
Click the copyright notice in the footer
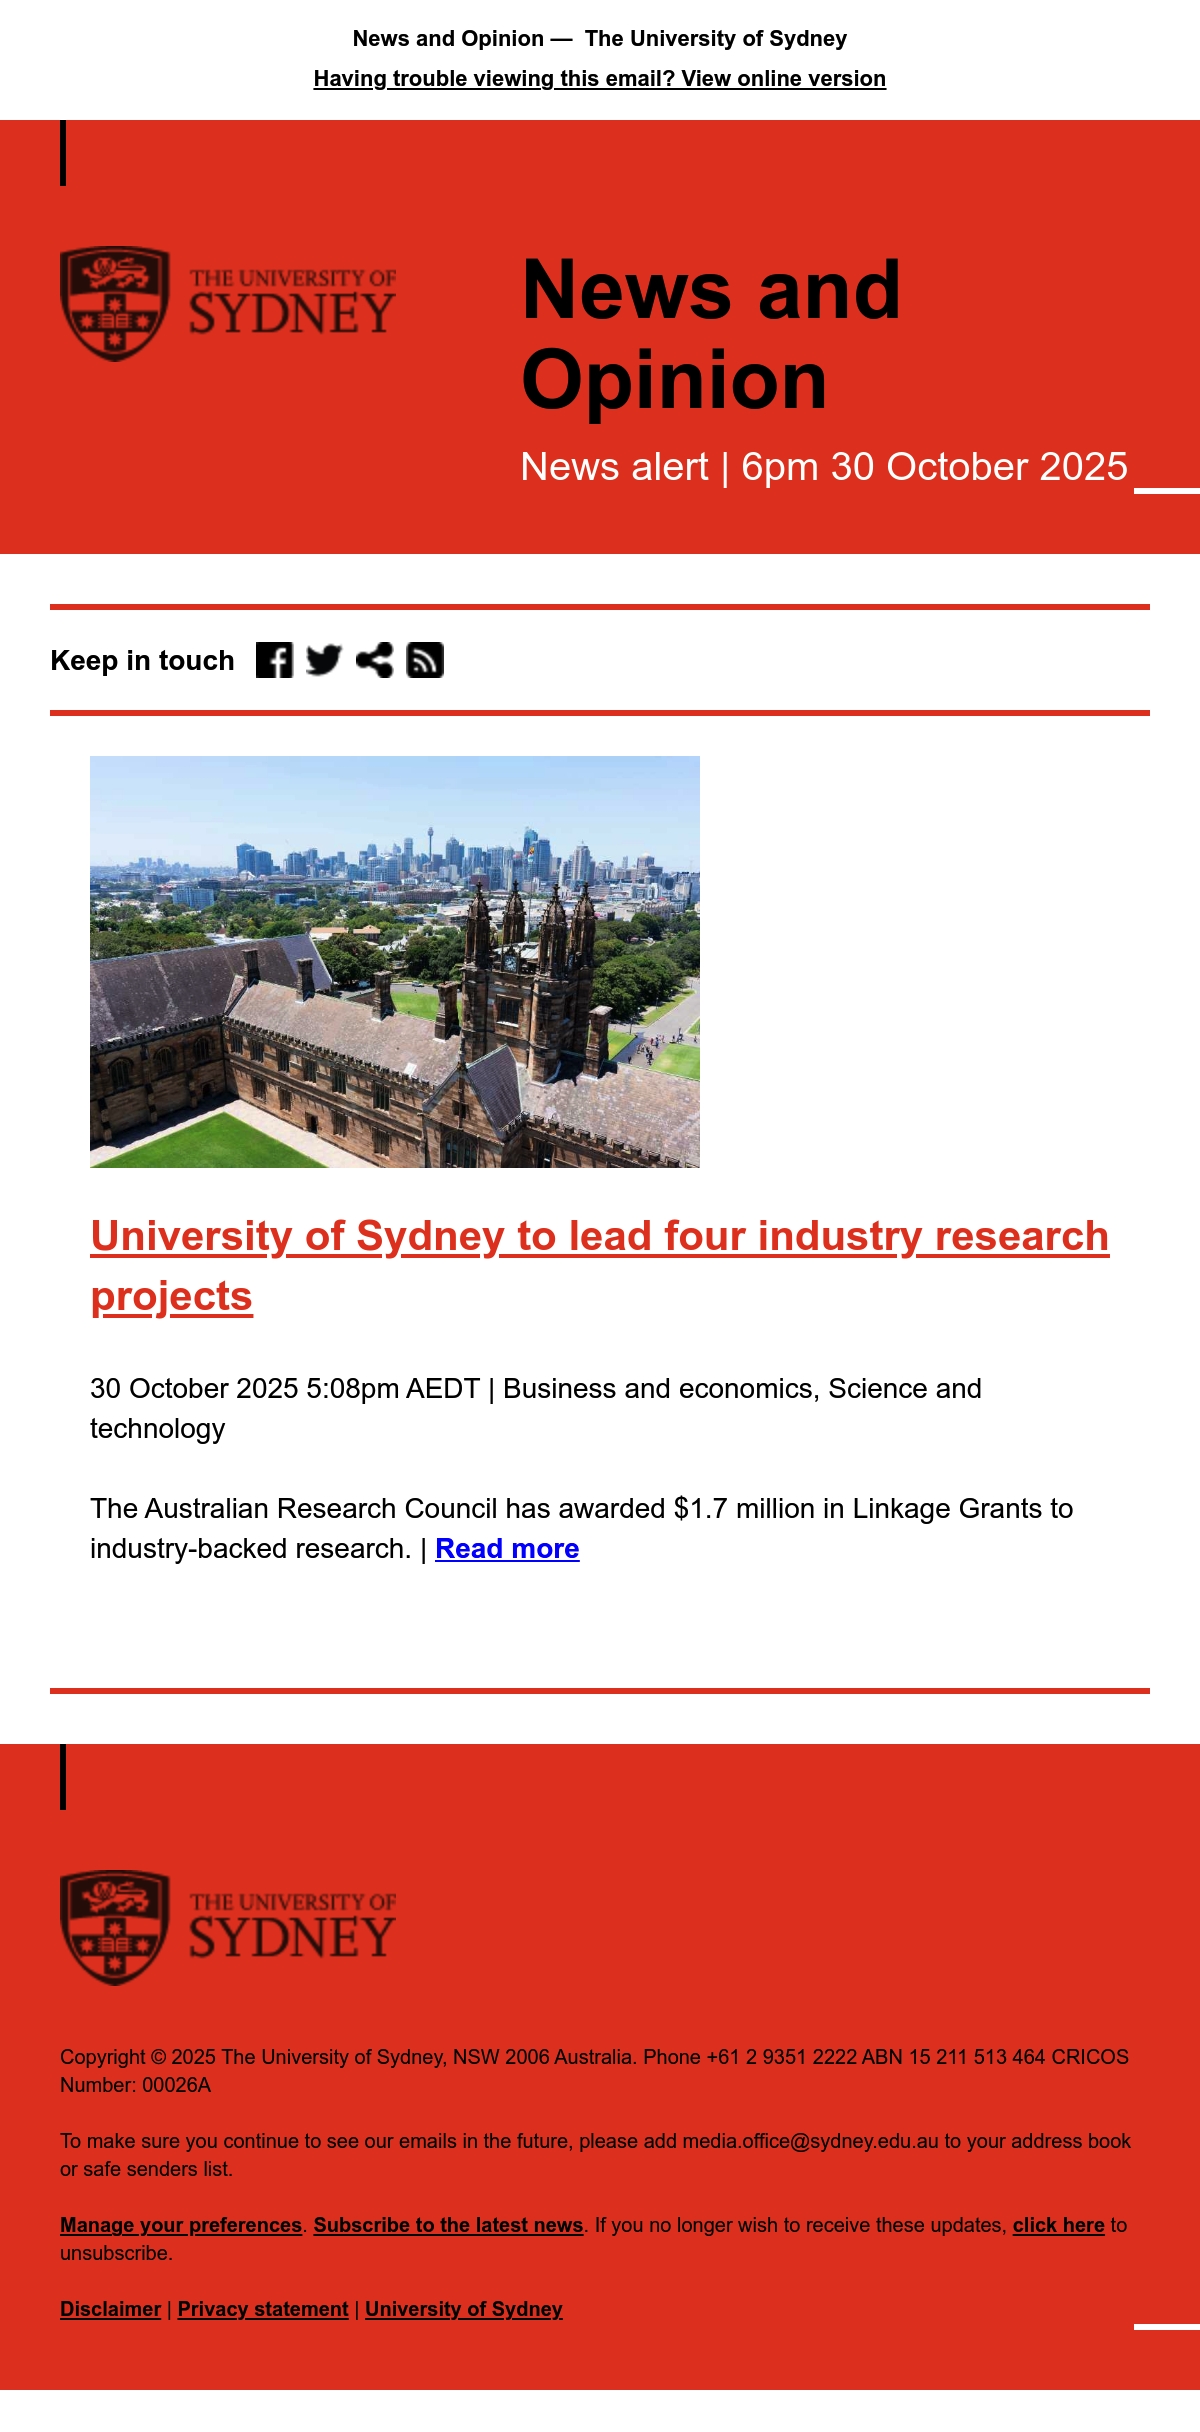click(x=594, y=2071)
